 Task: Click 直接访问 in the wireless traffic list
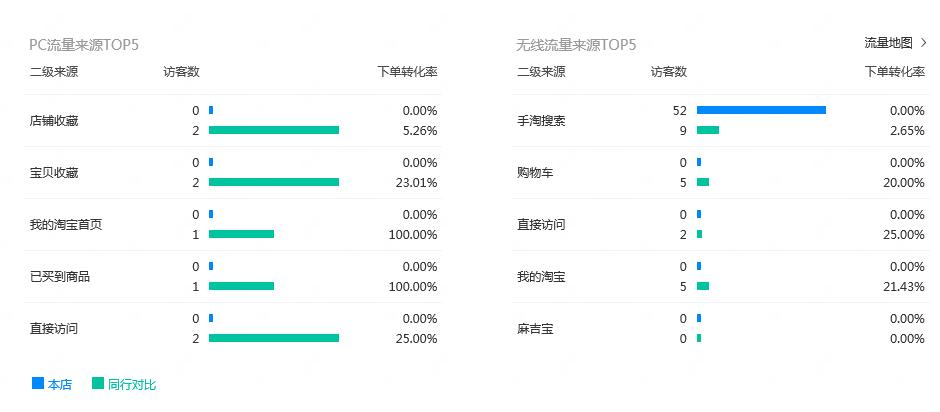pos(541,225)
